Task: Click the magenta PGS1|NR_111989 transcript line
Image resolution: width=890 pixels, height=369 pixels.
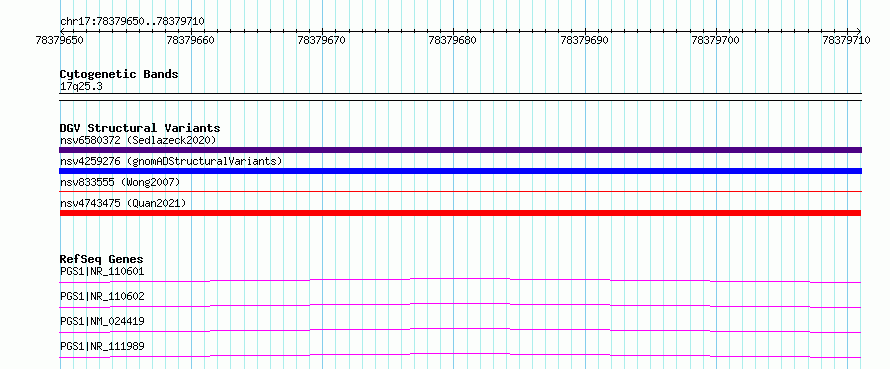Action: (460, 355)
